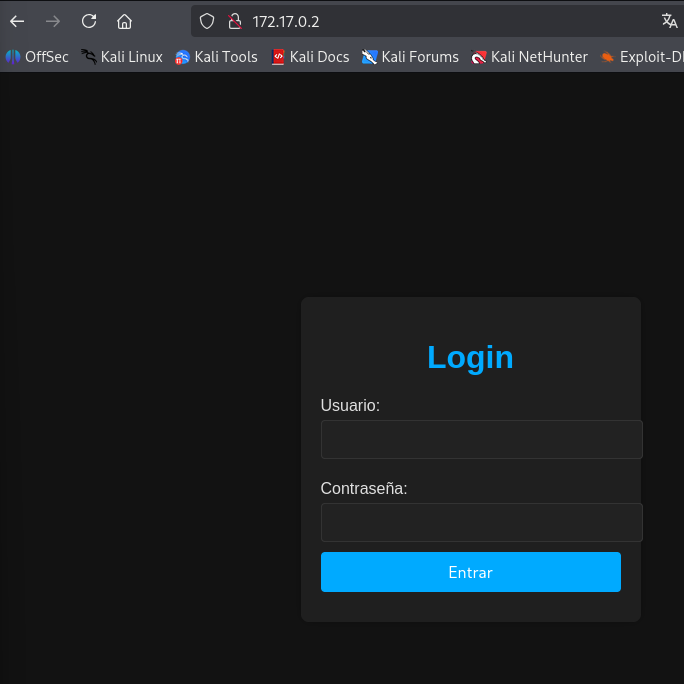Click into the Contraseña password field
The height and width of the screenshot is (684, 684).
pos(481,522)
